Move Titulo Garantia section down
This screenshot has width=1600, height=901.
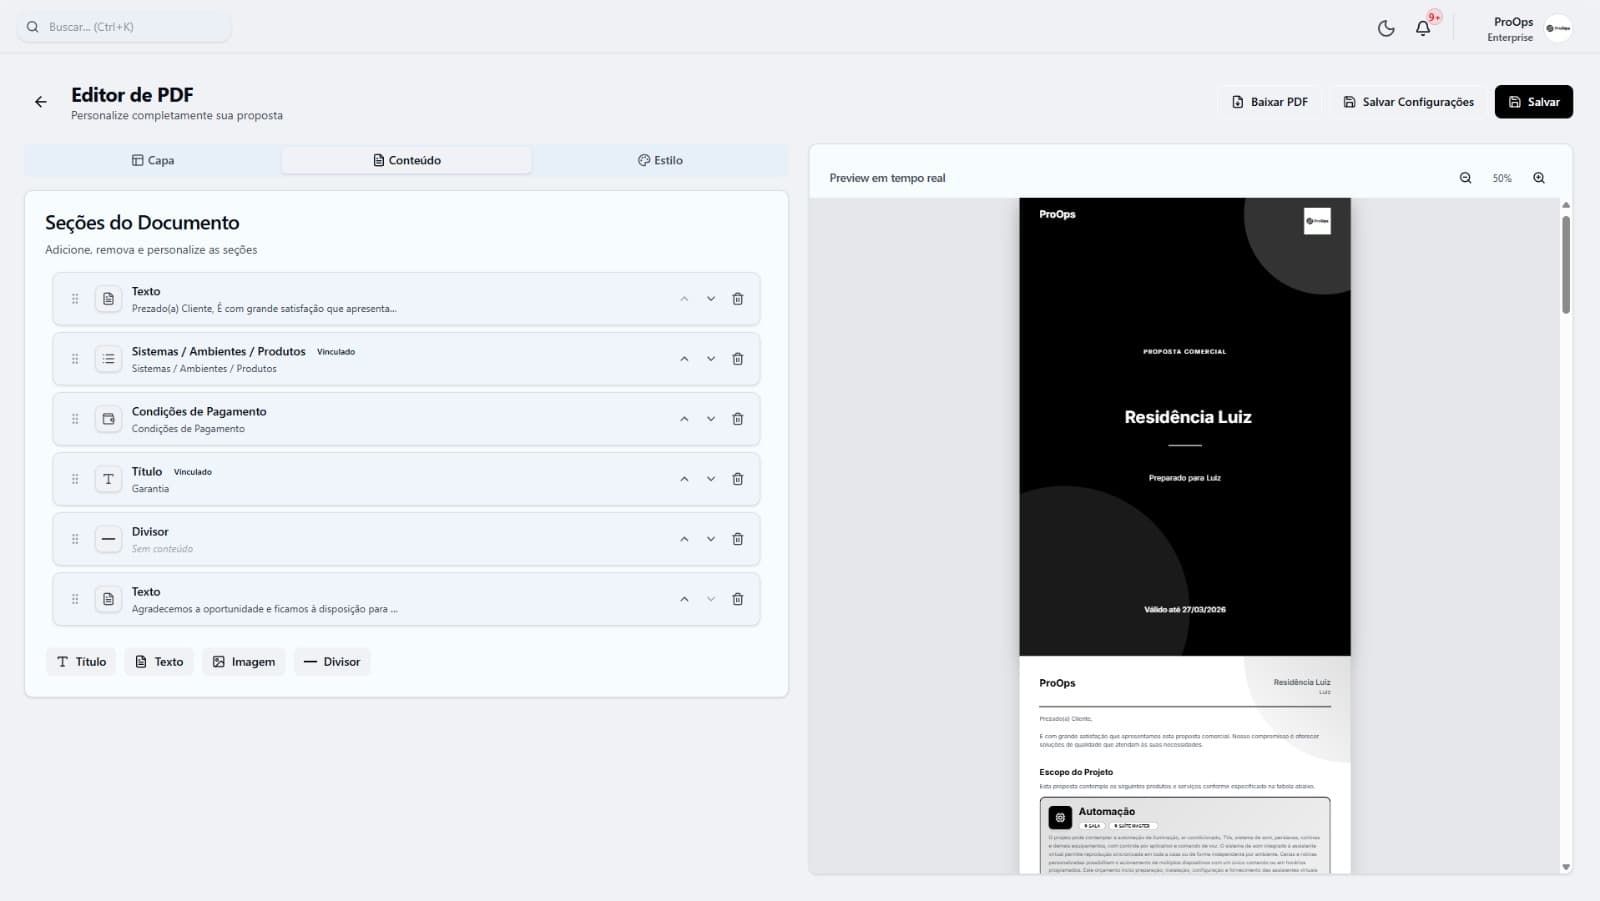click(711, 479)
